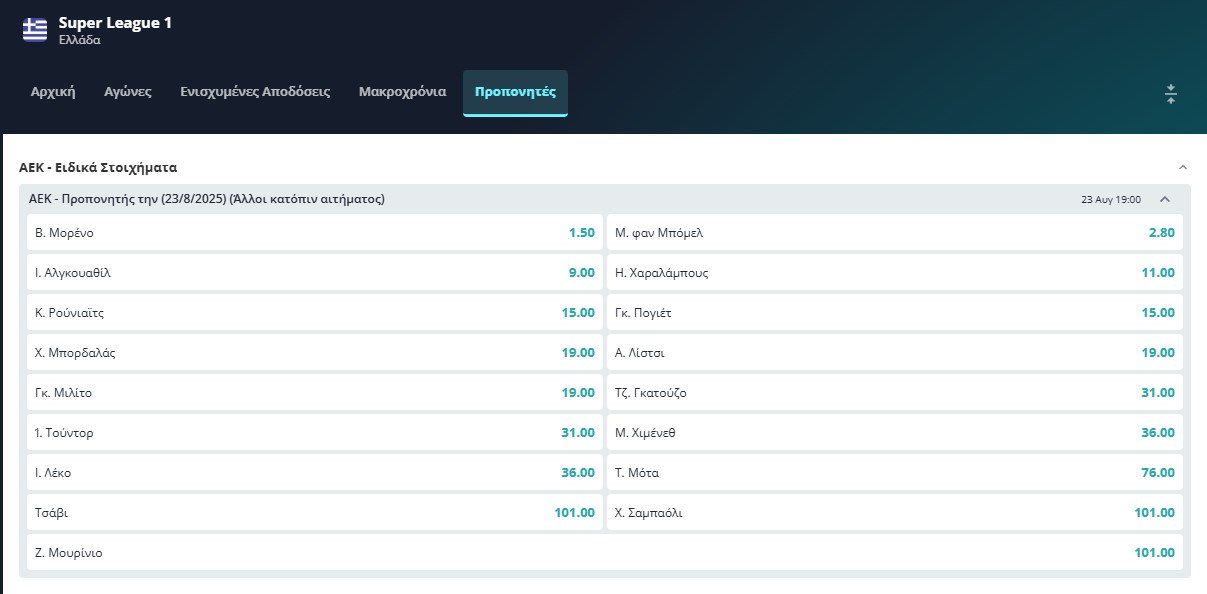This screenshot has width=1207, height=594.
Task: Select Τζ. Γκατούζο at 31.00
Action: (895, 392)
